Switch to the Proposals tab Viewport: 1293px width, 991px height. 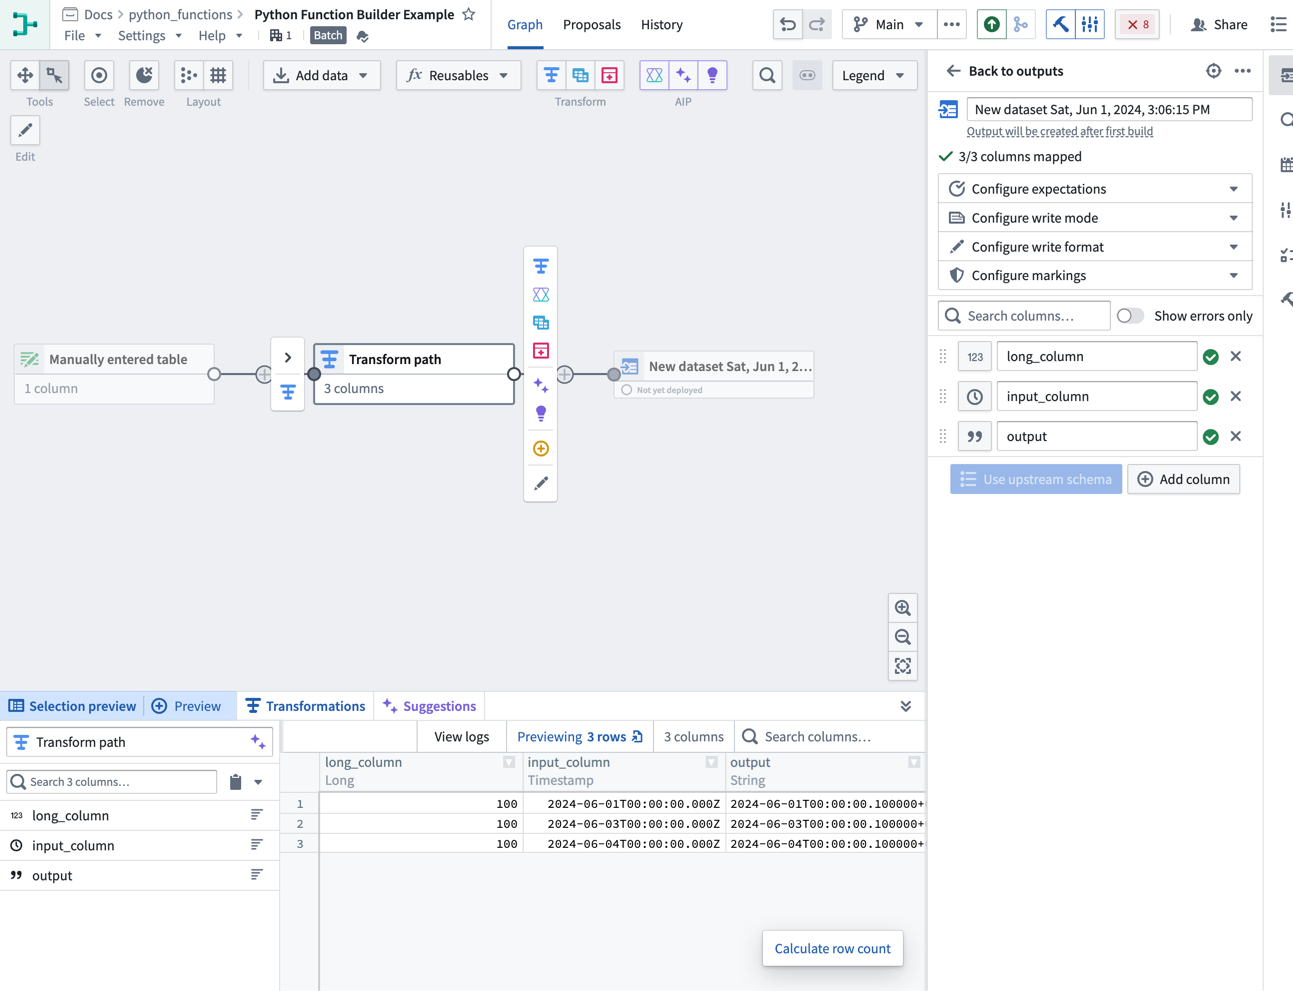[592, 24]
